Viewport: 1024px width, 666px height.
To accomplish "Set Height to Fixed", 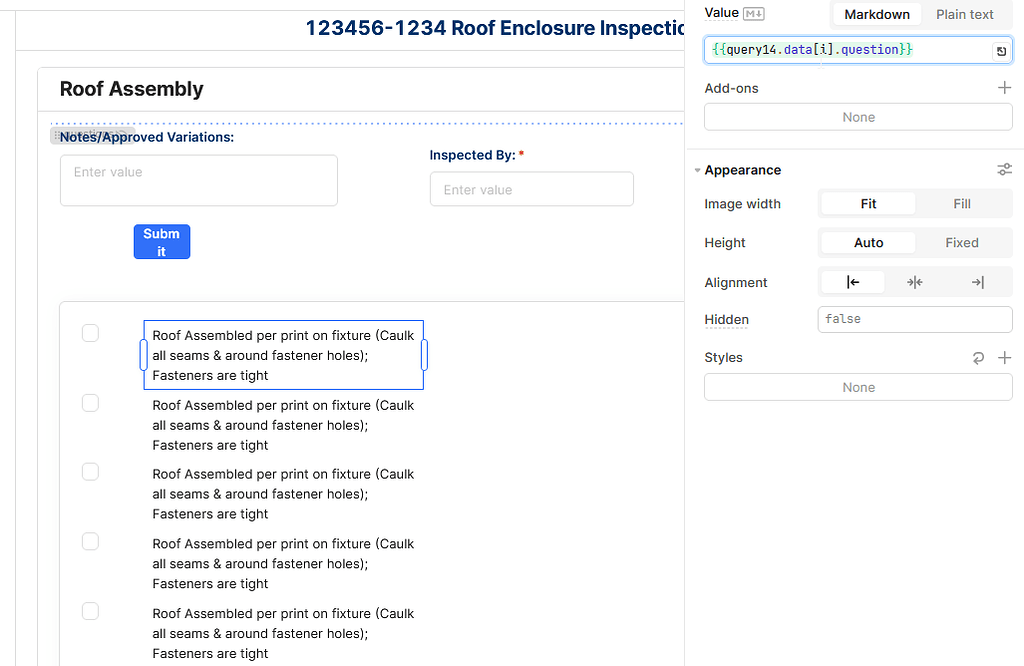I will tap(961, 242).
